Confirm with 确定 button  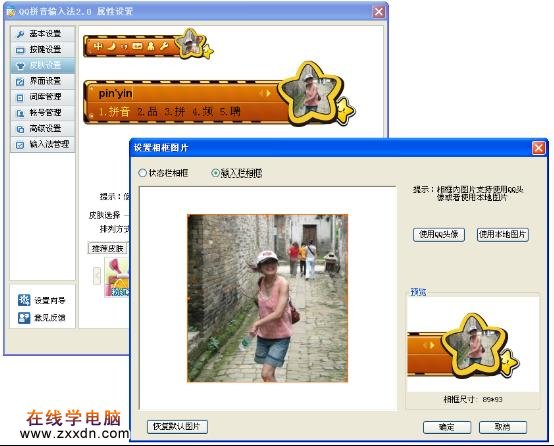coord(447,427)
